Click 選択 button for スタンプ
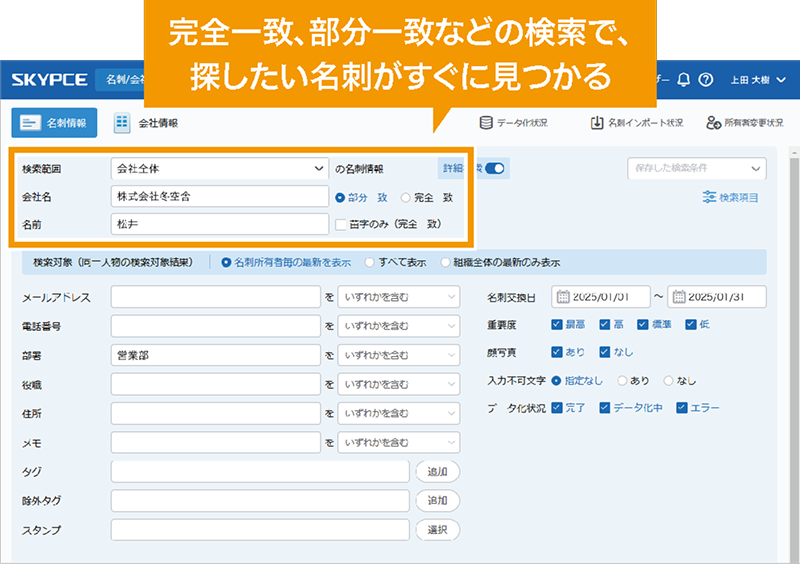This screenshot has width=800, height=564. (x=437, y=530)
